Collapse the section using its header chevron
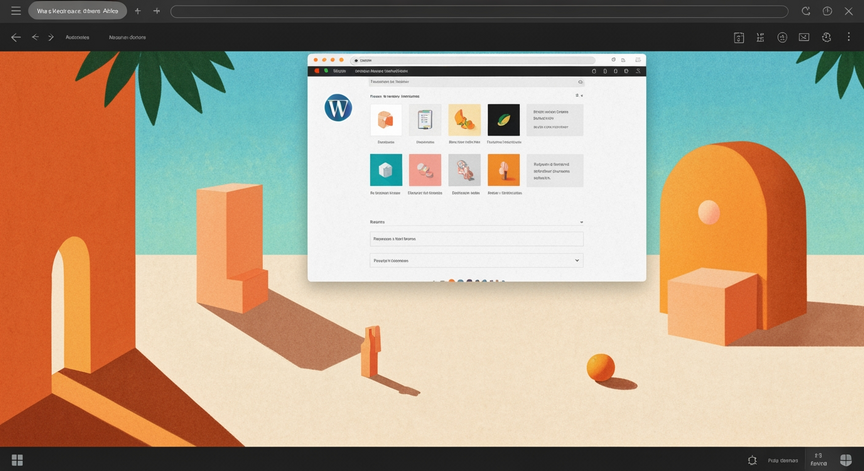Viewport: 864px width, 471px height. 581,222
